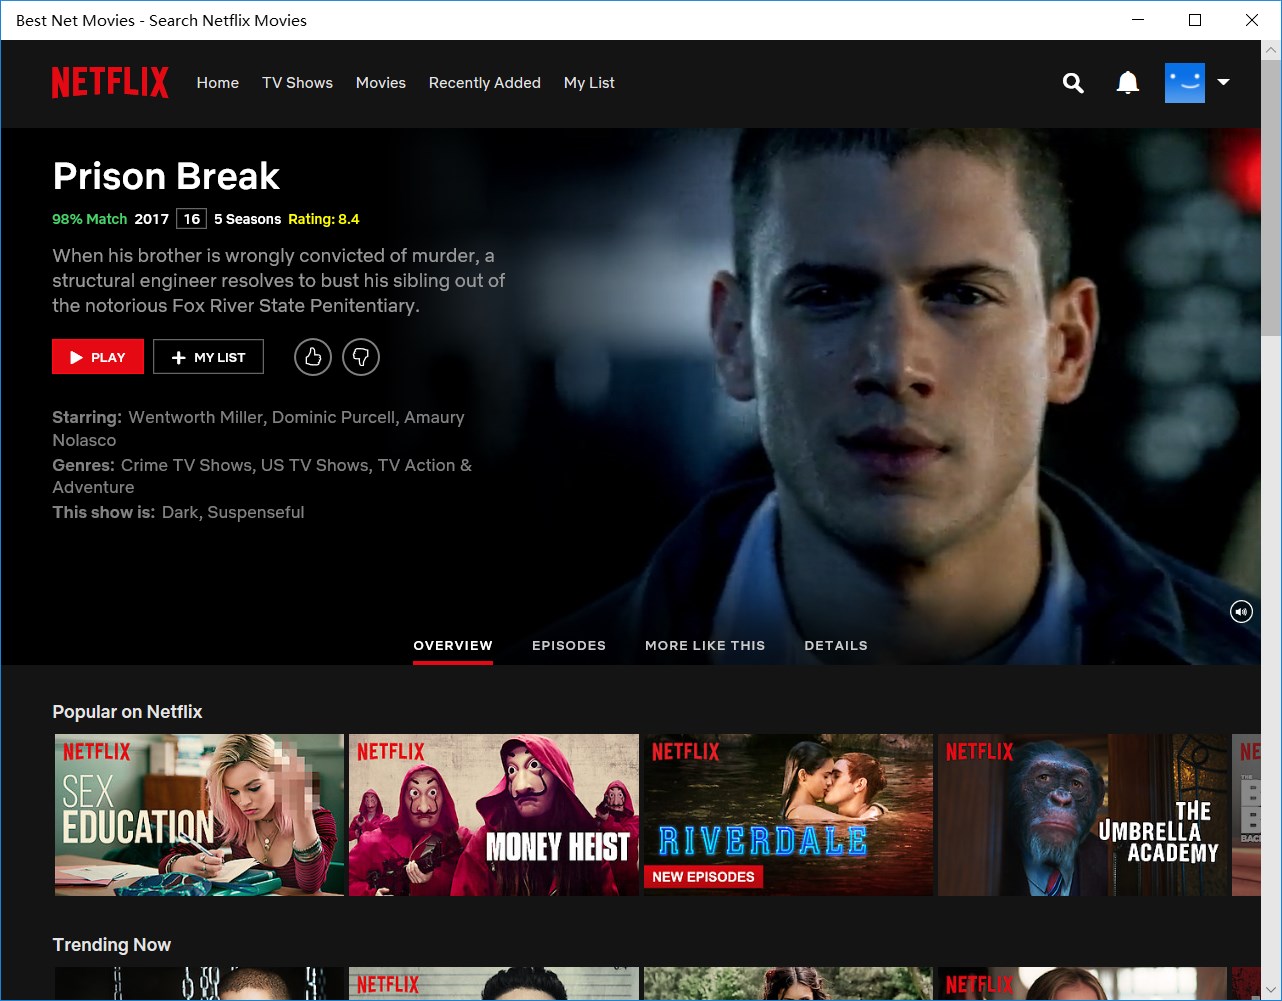1282x1001 pixels.
Task: Open The Umbrella Academy thumbnail
Action: [x=1083, y=815]
